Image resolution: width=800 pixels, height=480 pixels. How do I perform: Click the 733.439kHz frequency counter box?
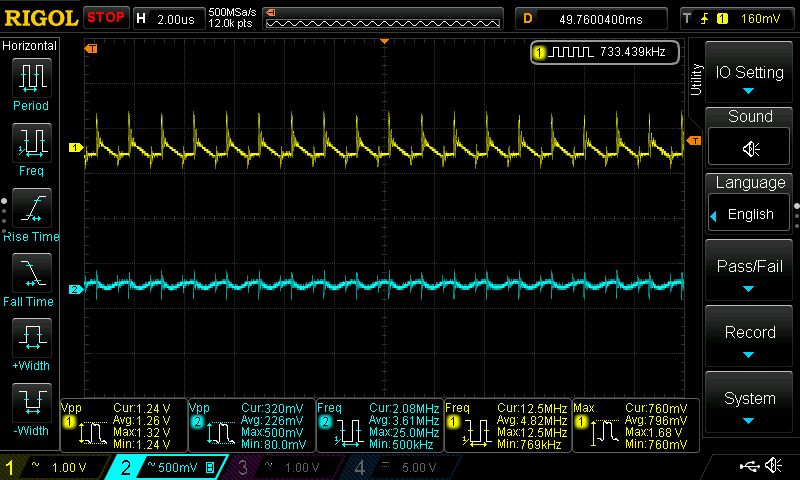pos(605,52)
